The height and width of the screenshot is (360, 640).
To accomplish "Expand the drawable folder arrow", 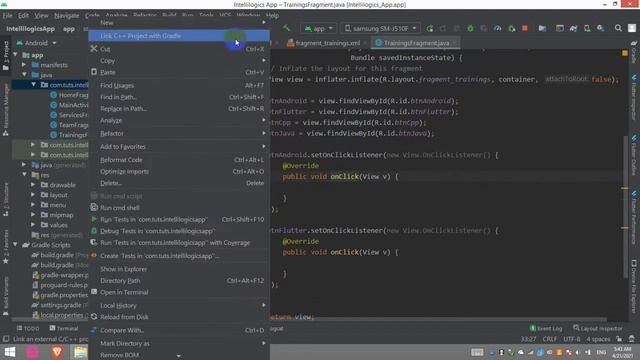I will pos(33,185).
